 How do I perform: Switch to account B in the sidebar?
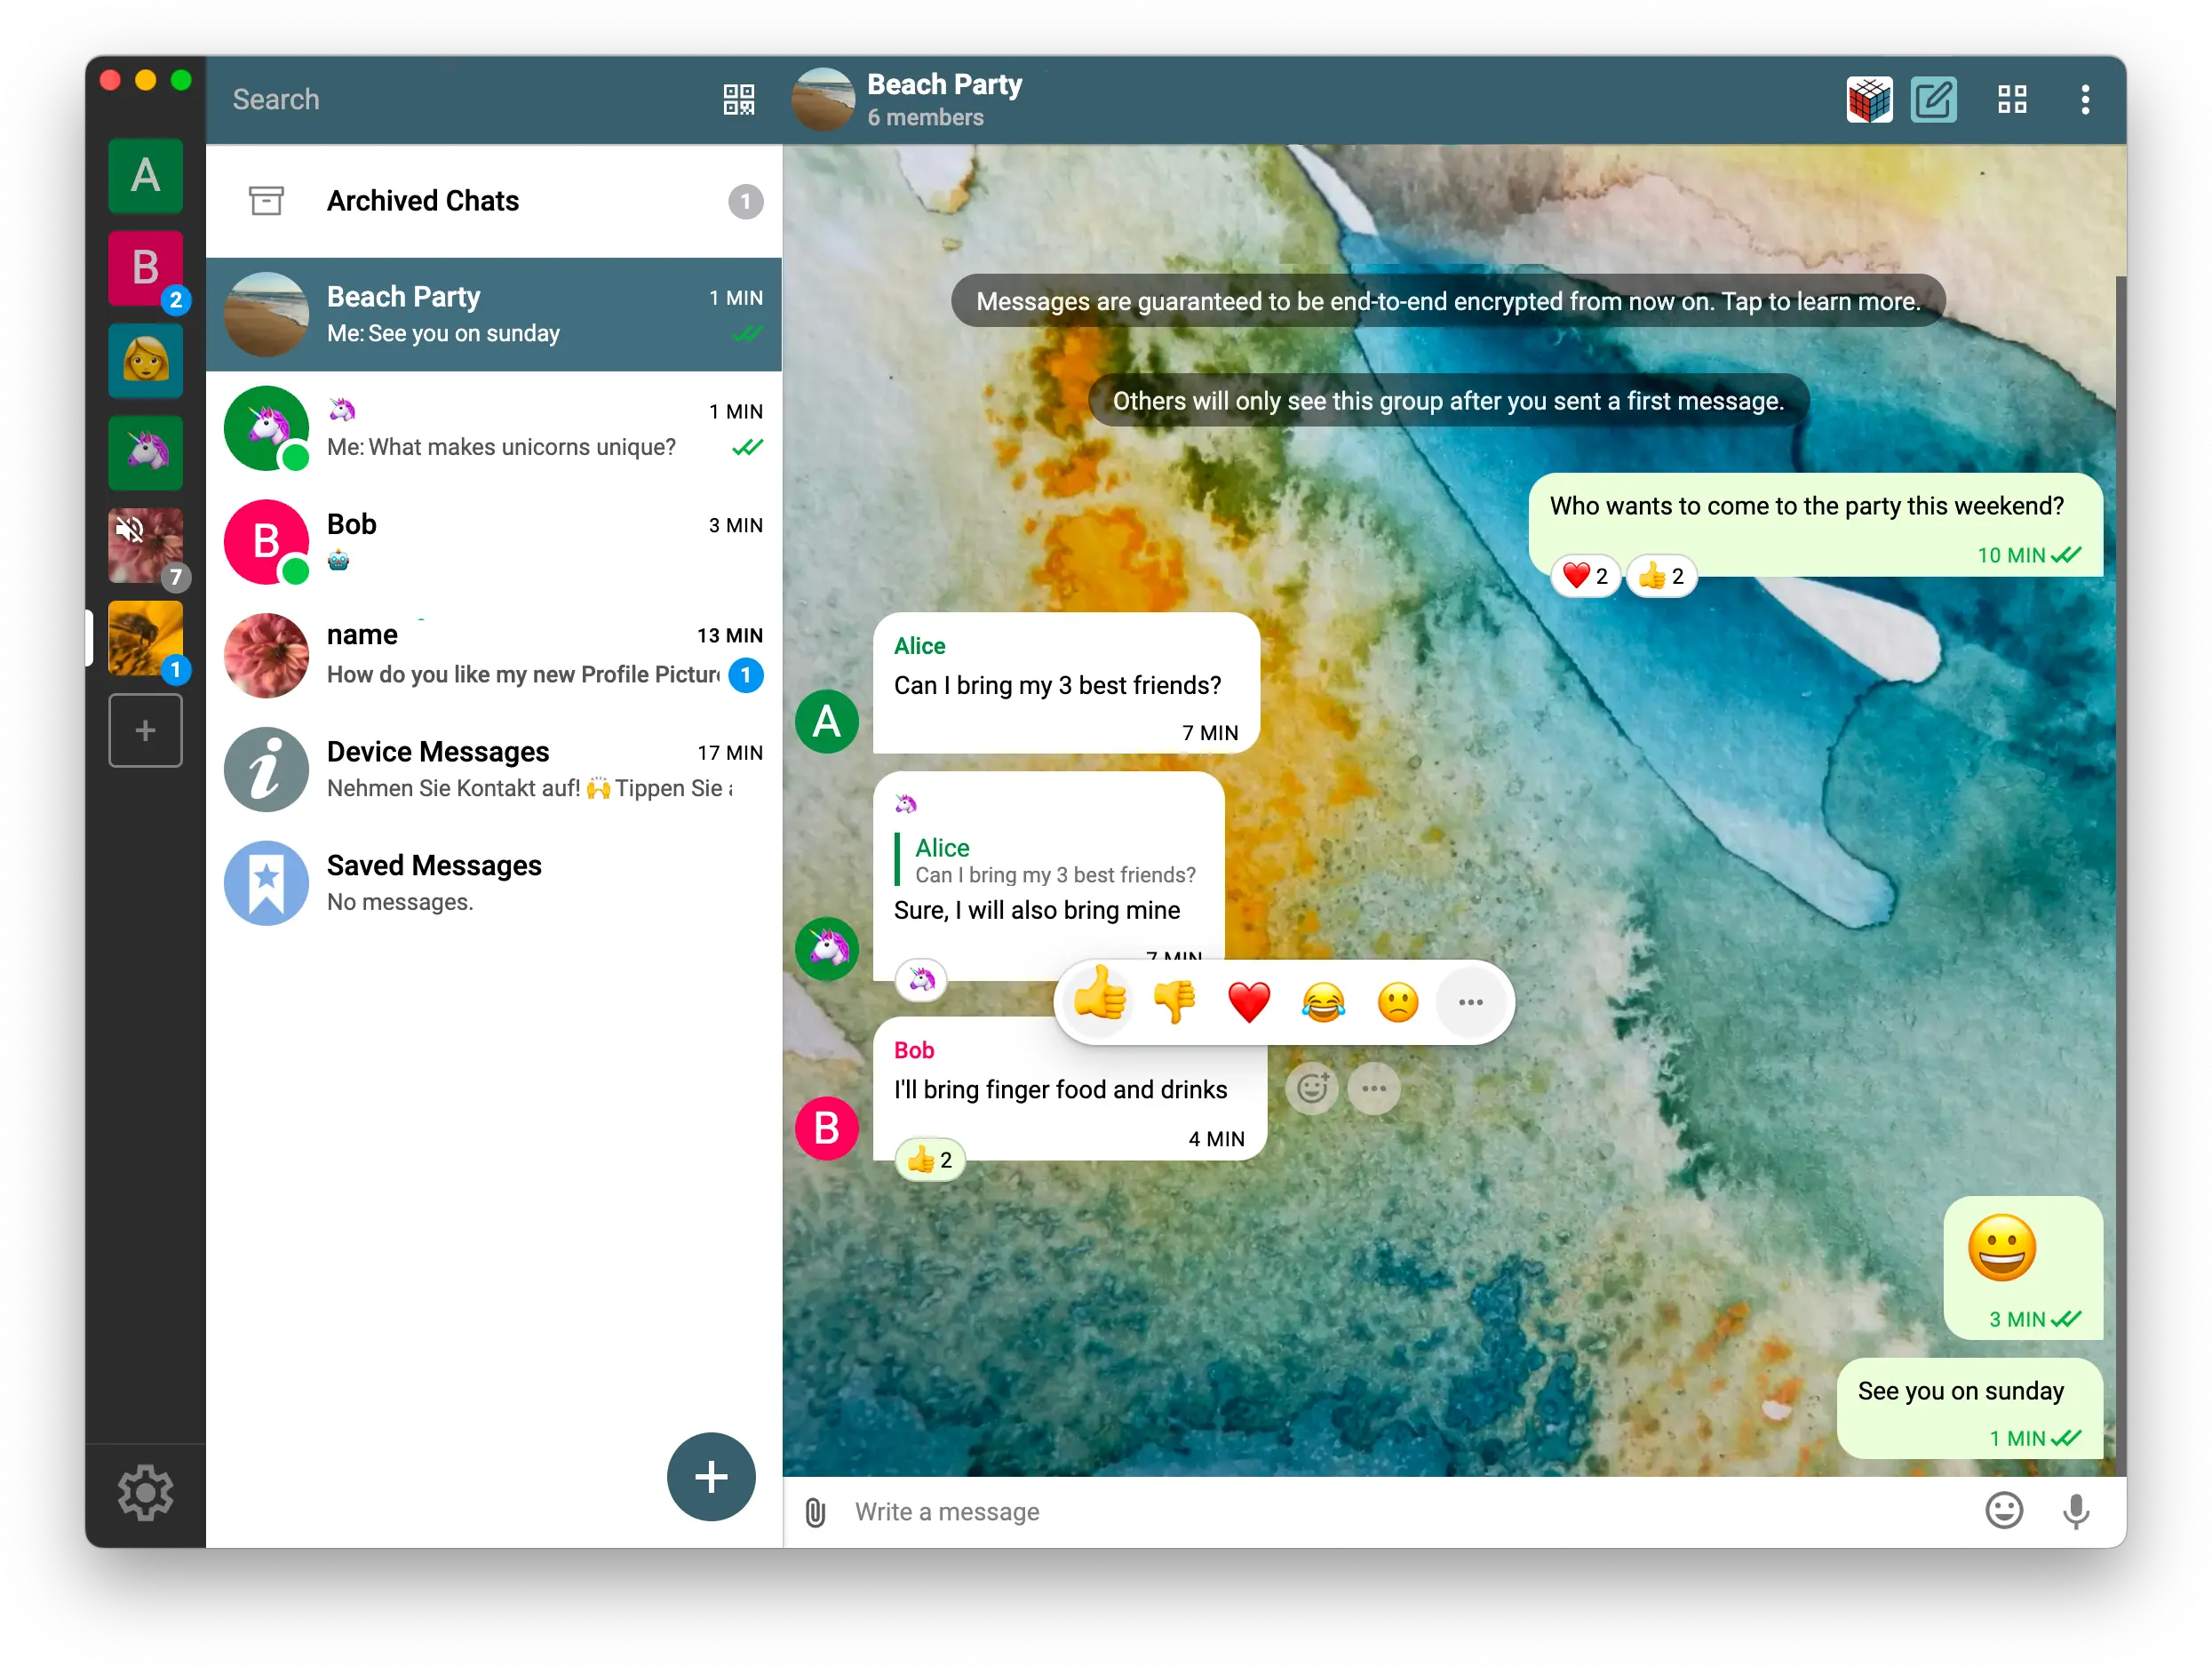[146, 268]
